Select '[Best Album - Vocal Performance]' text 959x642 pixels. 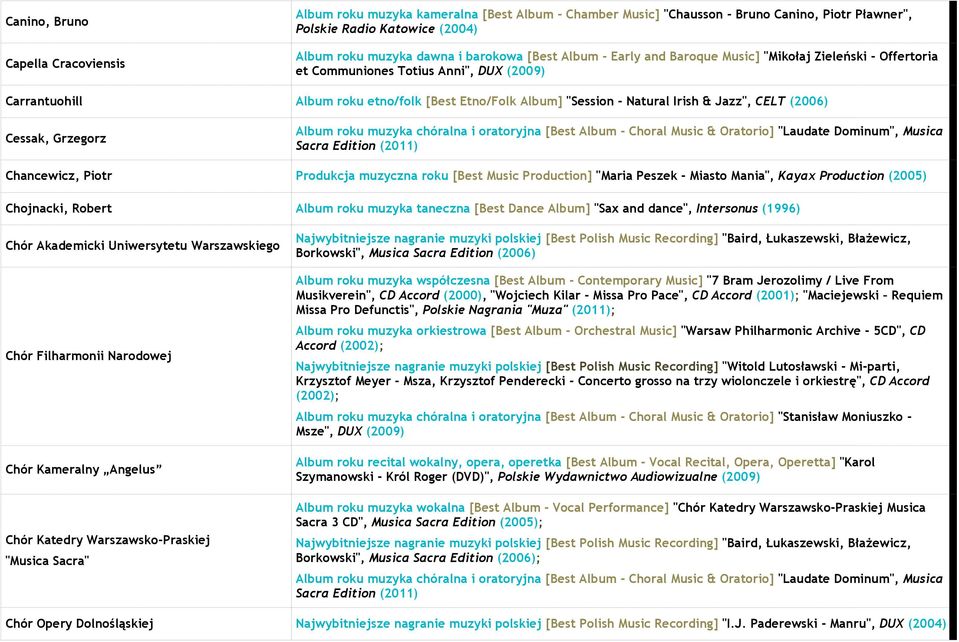click(x=569, y=507)
